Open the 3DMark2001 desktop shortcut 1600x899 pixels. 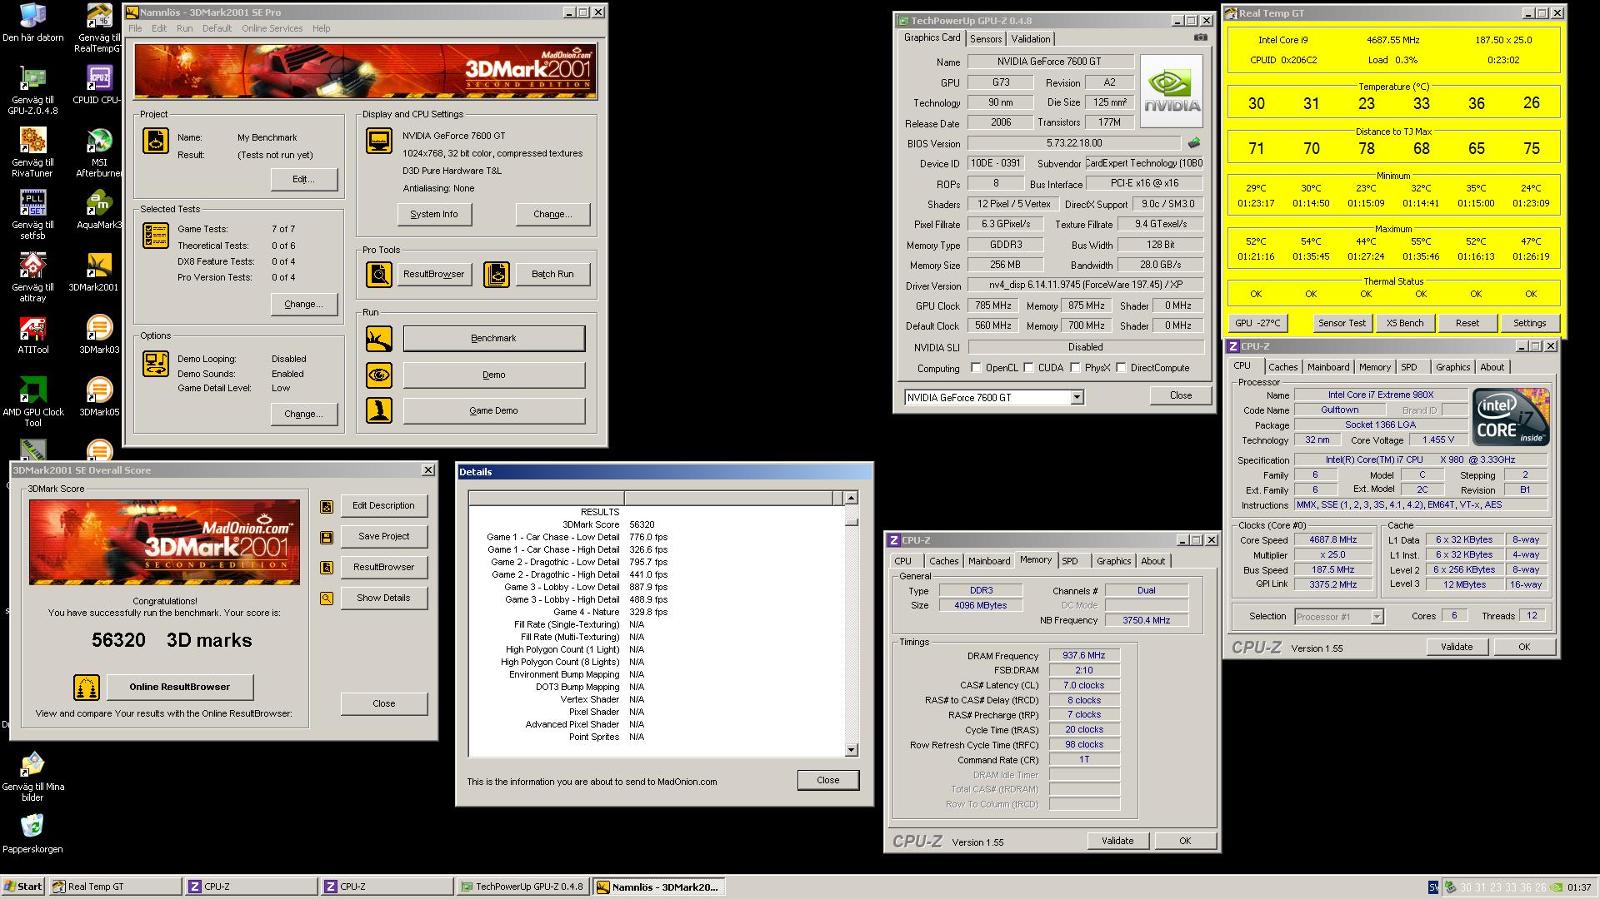coord(96,272)
